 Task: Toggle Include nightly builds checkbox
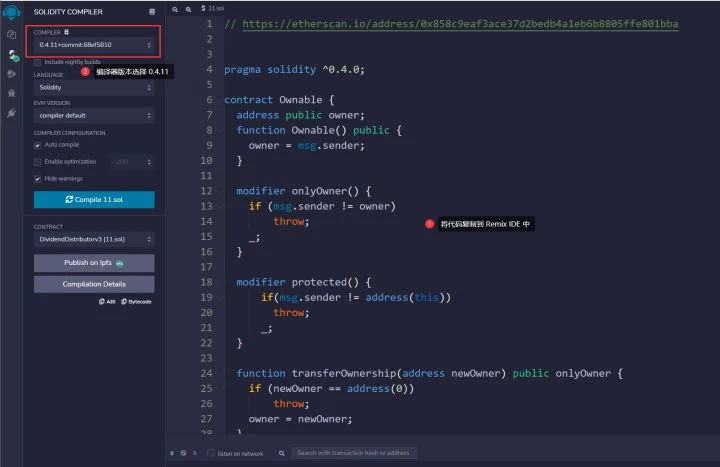[x=37, y=62]
